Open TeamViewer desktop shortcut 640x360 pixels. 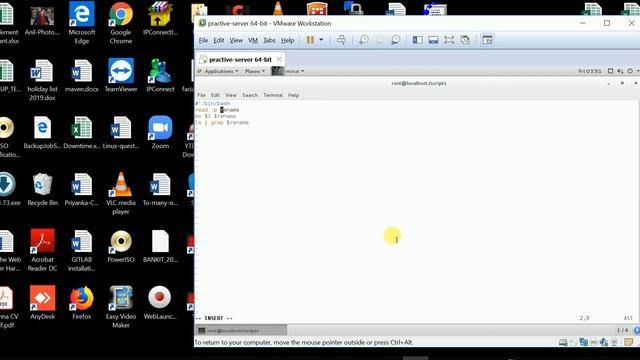[121, 75]
